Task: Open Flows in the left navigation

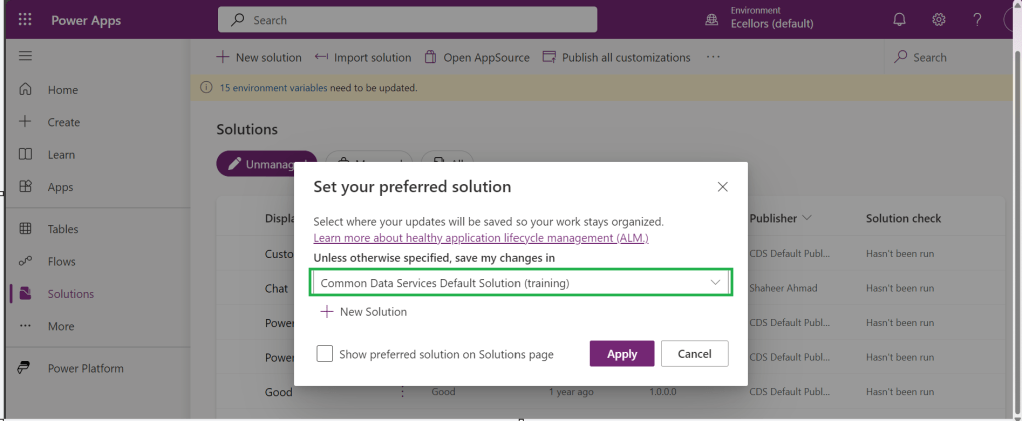Action: point(62,261)
